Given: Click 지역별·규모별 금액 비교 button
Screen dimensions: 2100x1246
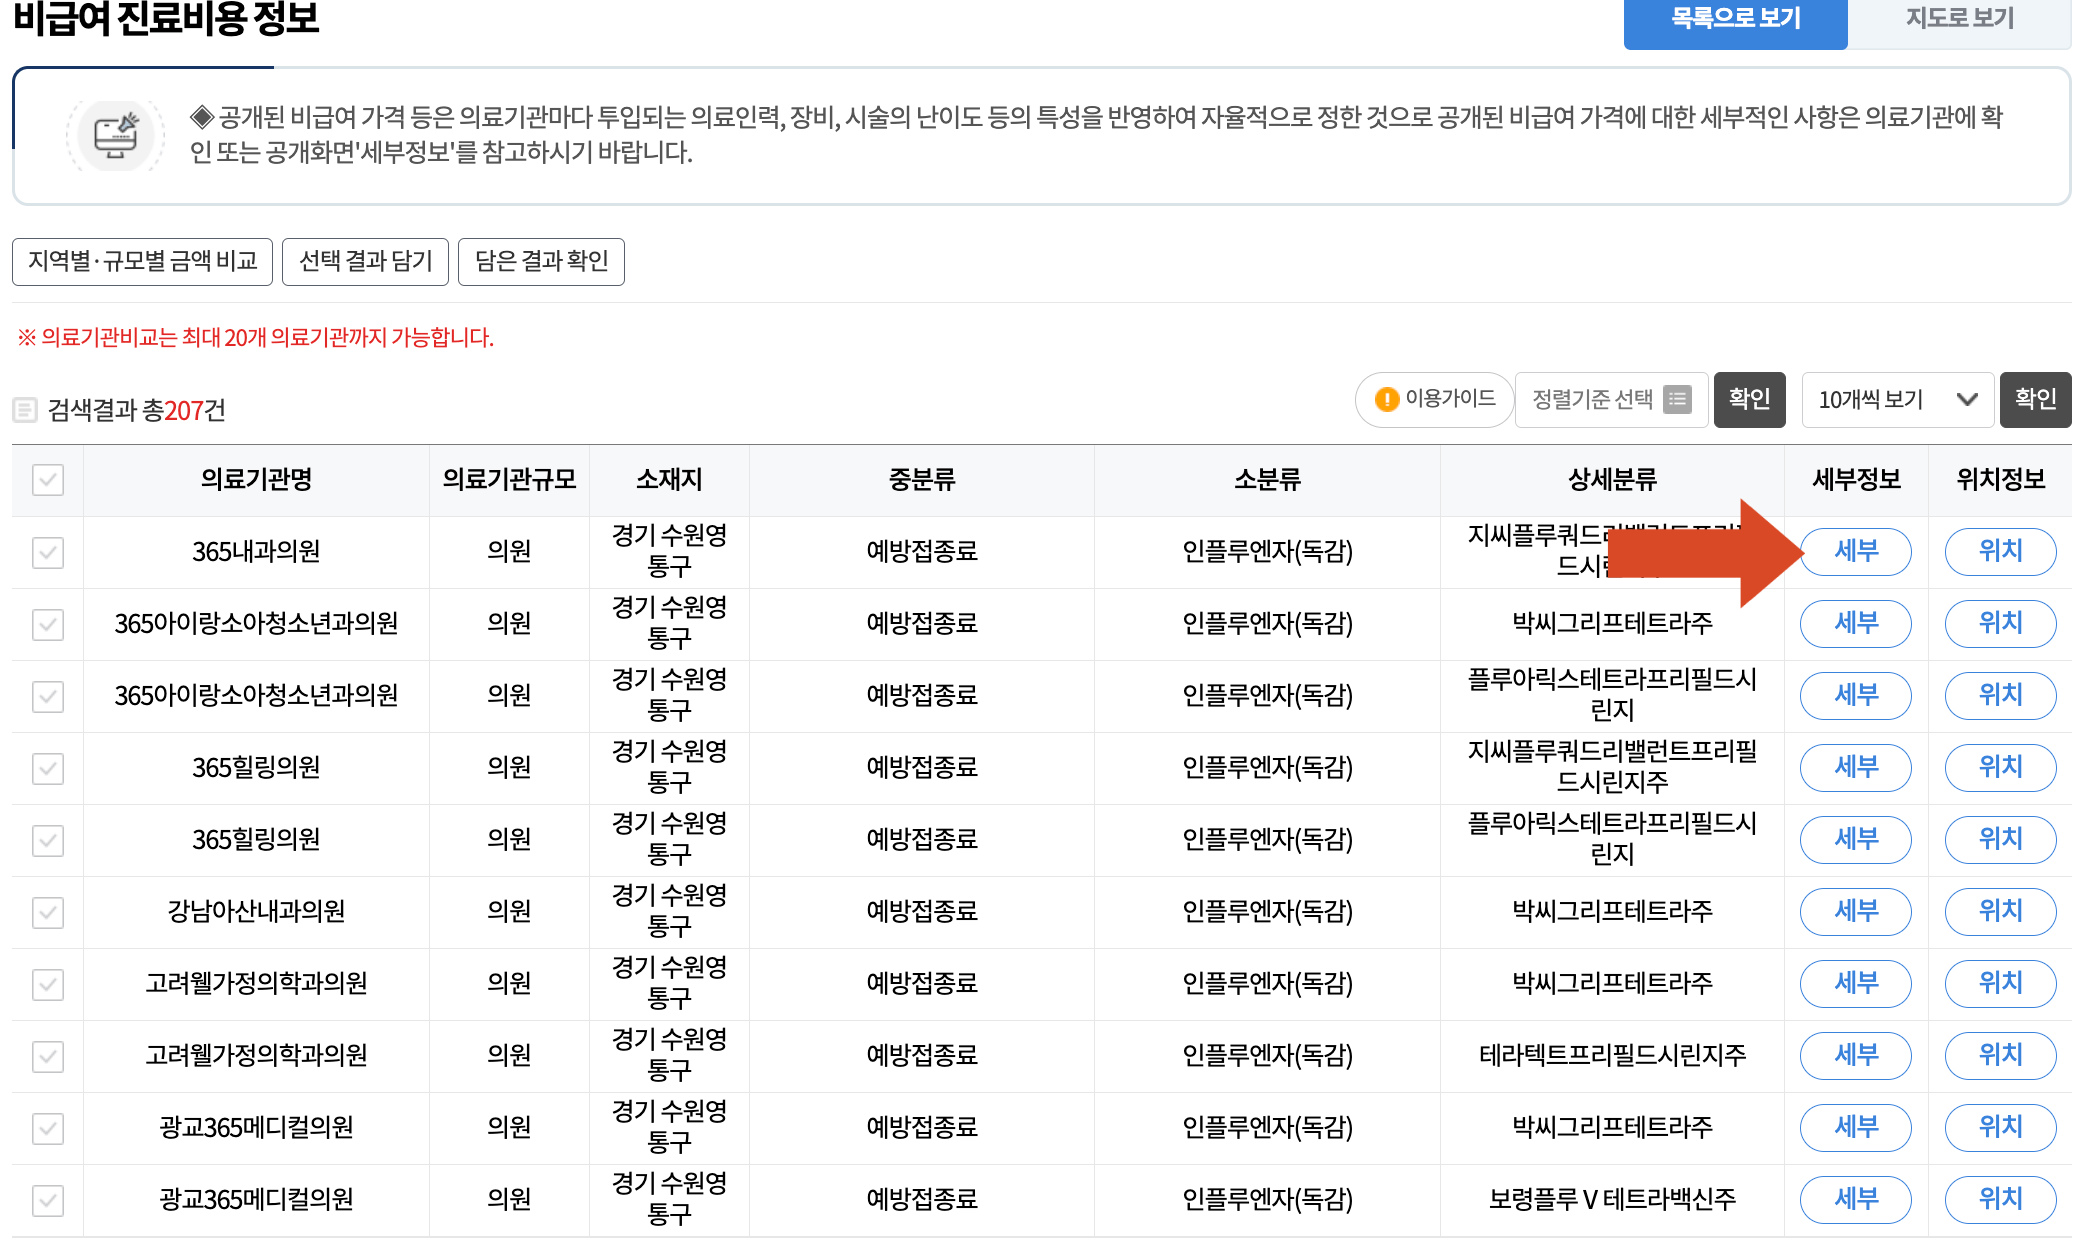Looking at the screenshot, I should (142, 262).
